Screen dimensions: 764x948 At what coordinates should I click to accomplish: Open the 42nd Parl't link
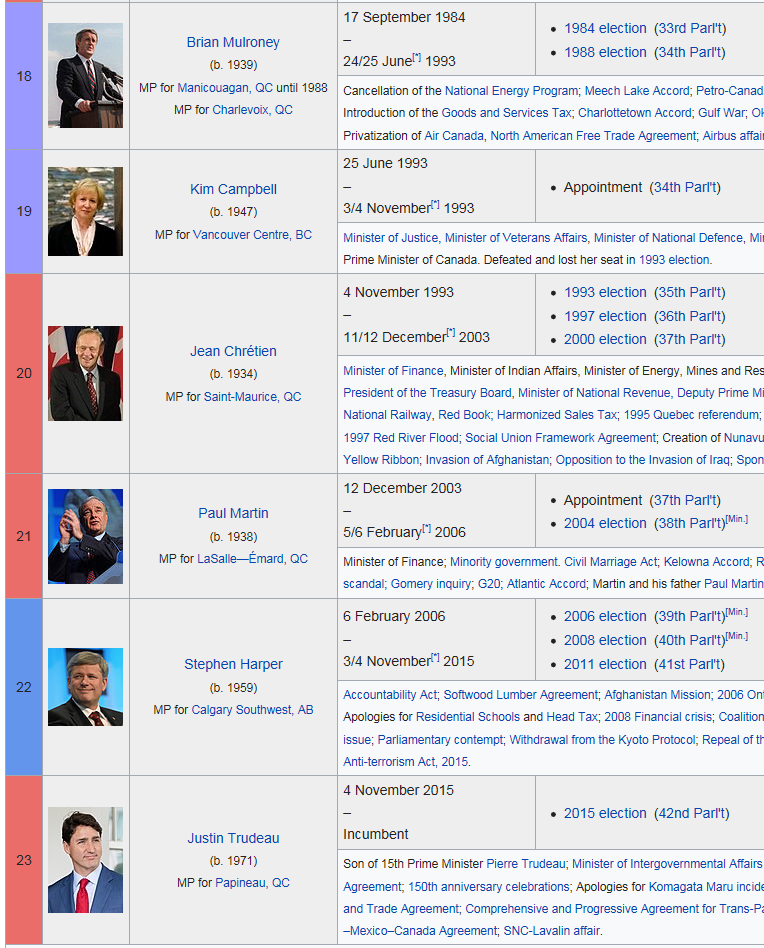(x=691, y=813)
